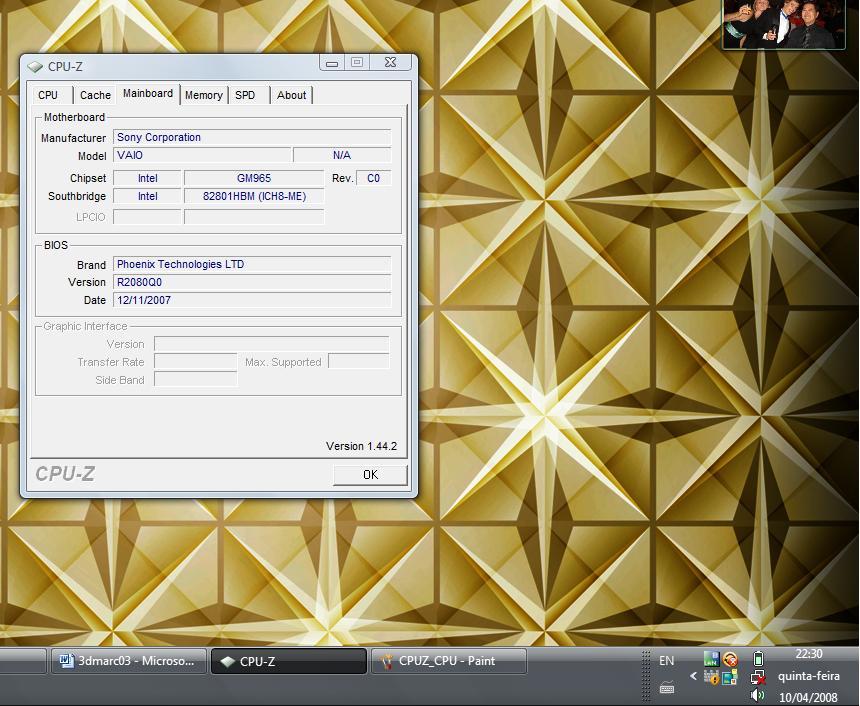Click the N/A field next to Model

[342, 155]
